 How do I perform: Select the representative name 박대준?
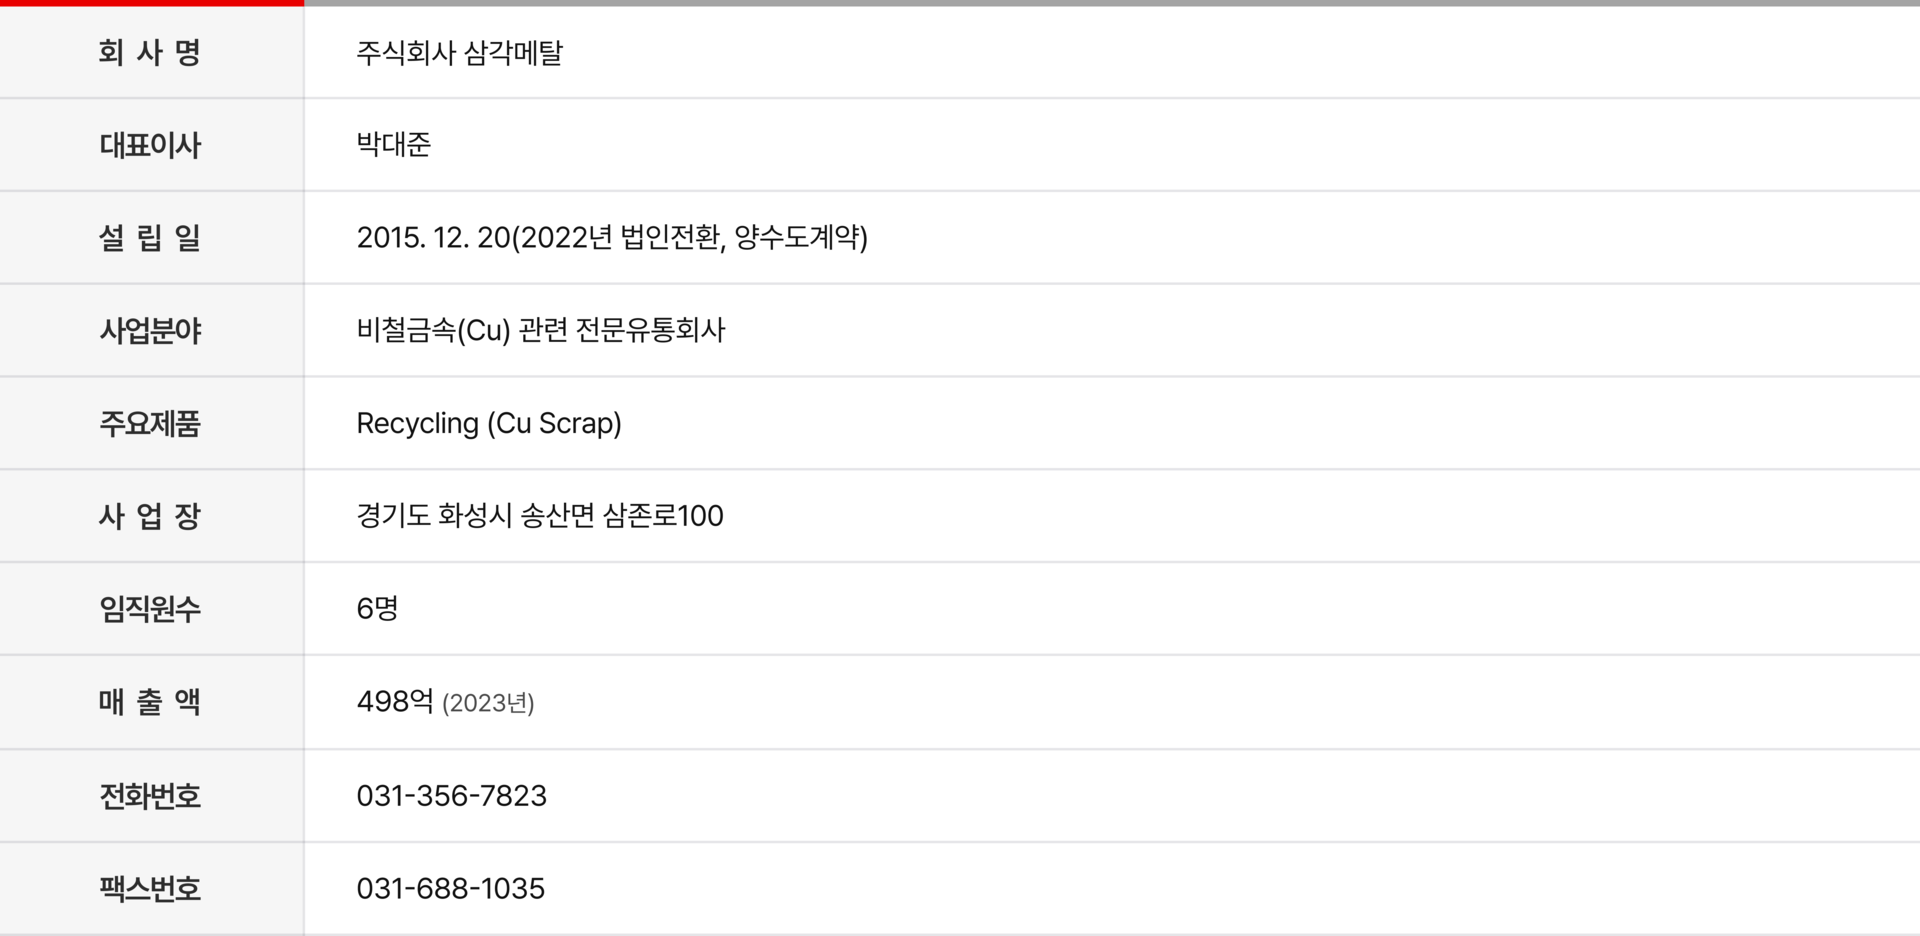coord(393,145)
